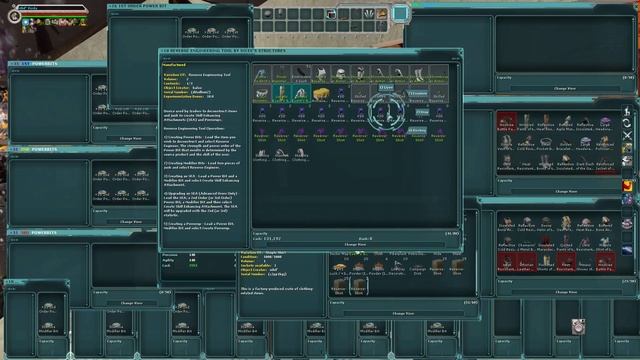
Task: Click the rightmost toolbar slot with the orange item
Action: (382, 14)
